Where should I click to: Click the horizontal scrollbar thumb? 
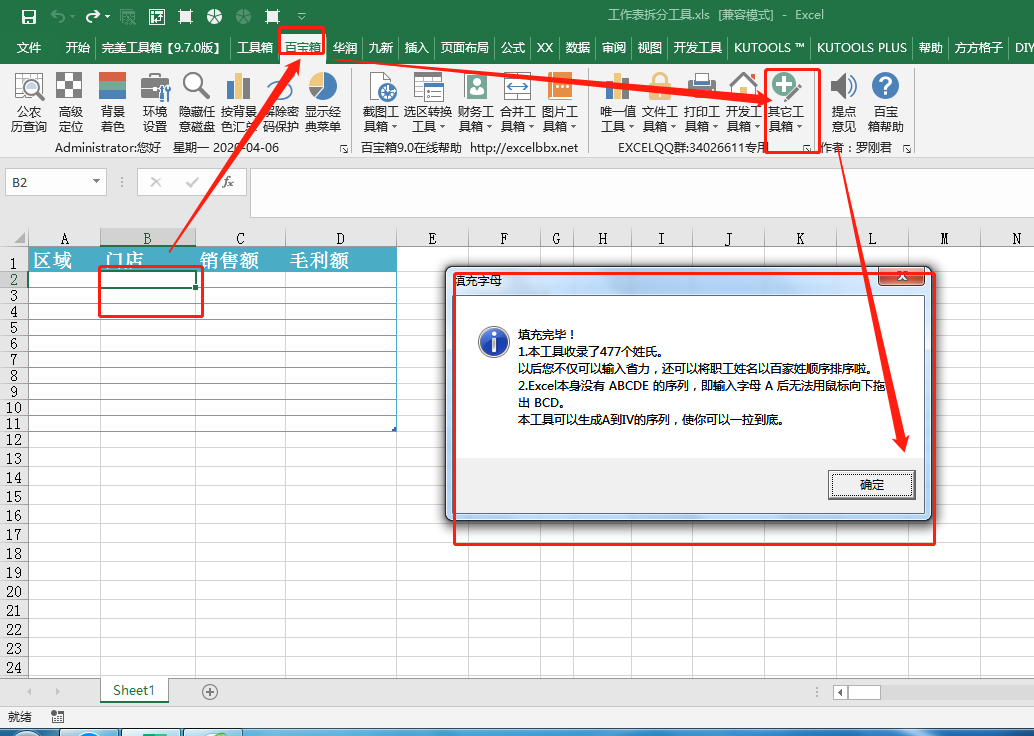tap(865, 692)
